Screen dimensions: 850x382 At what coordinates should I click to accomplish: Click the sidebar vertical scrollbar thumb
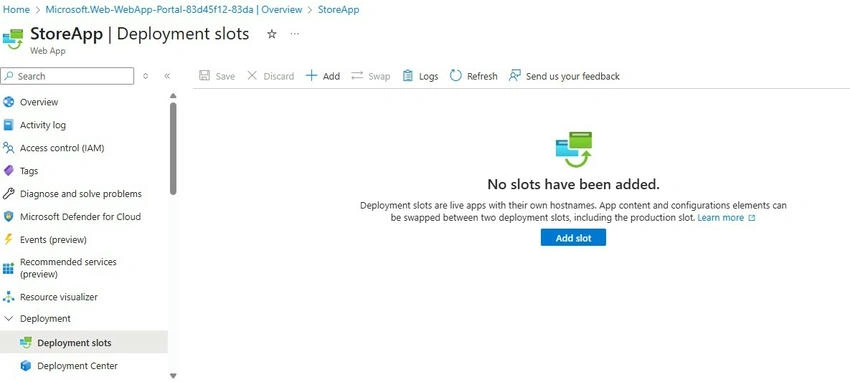tap(173, 148)
